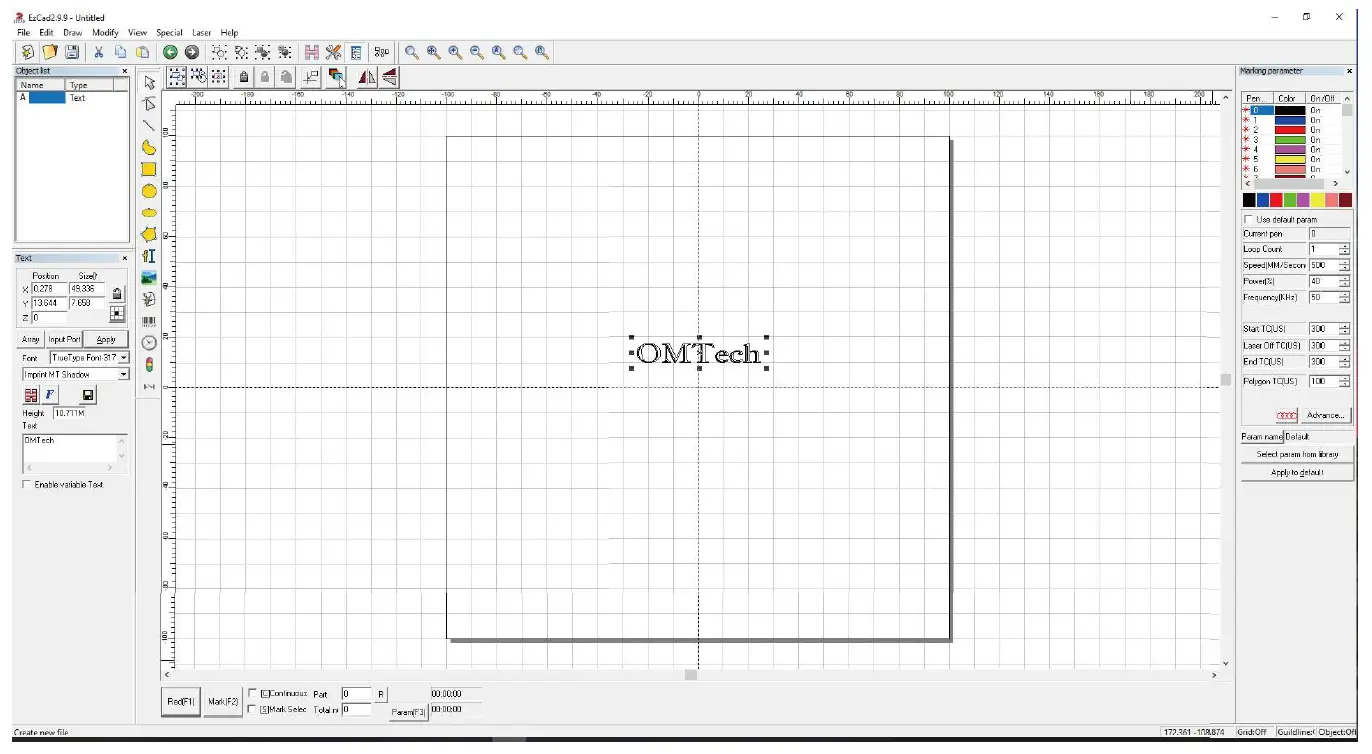
Task: Adjust the Speed spinner arrows
Action: [x=1344, y=265]
